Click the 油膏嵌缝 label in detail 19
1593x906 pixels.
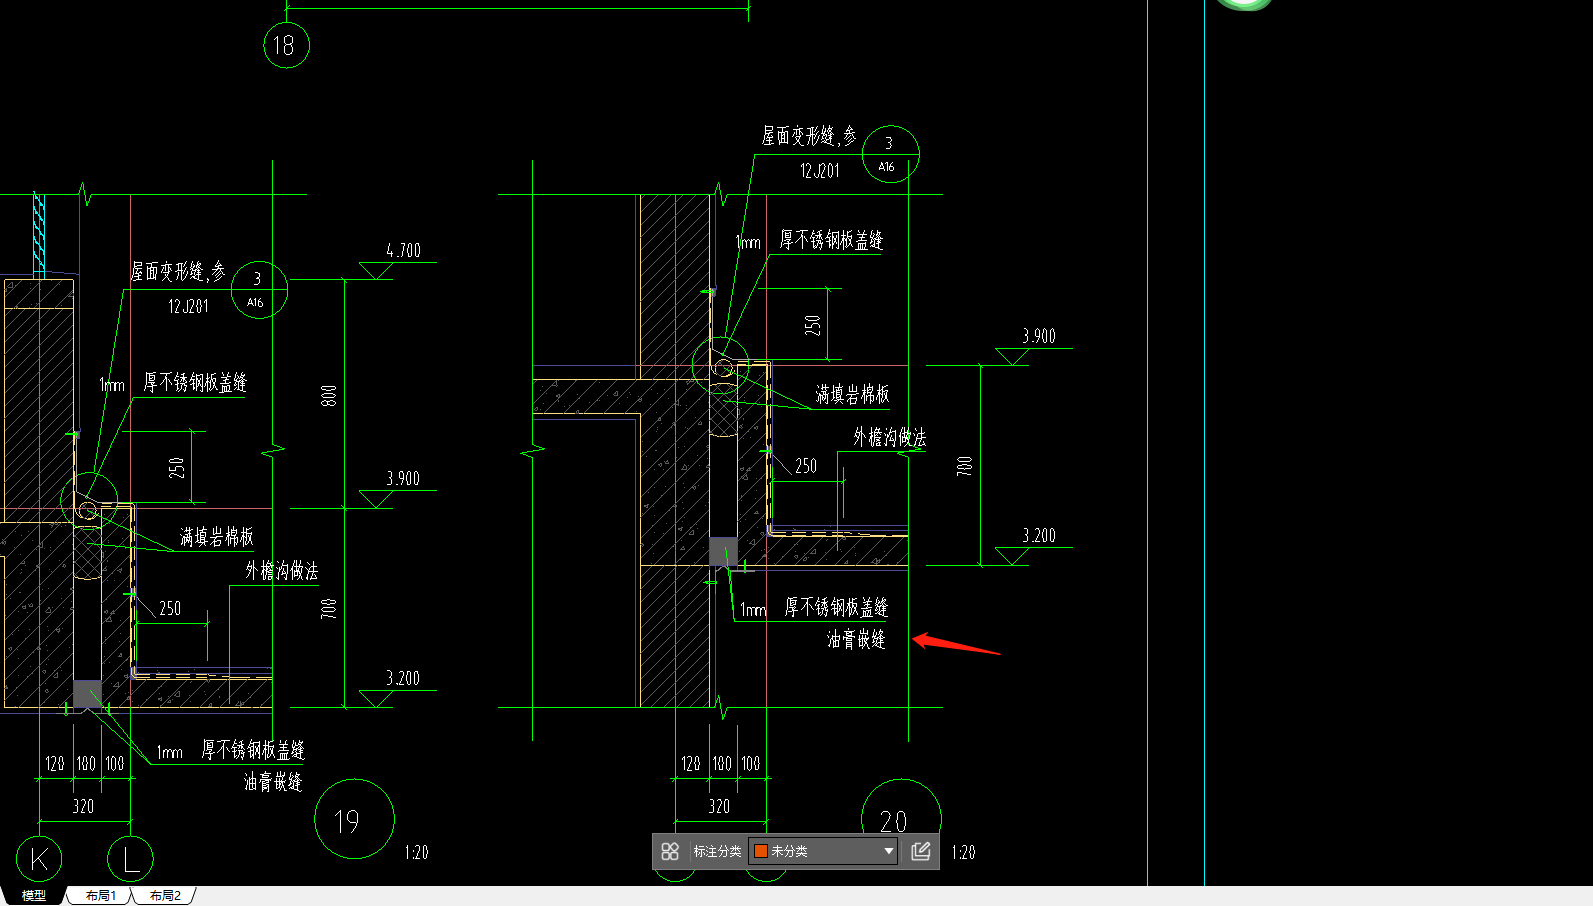(272, 782)
